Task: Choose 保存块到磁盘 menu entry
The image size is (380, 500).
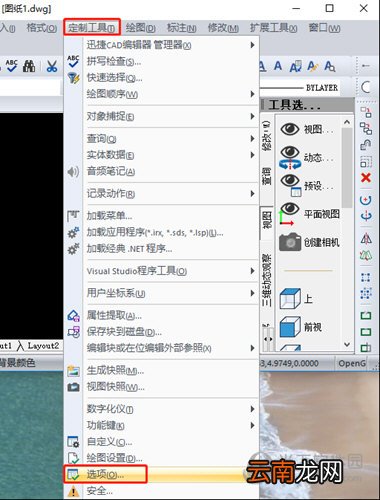Action: click(x=162, y=332)
